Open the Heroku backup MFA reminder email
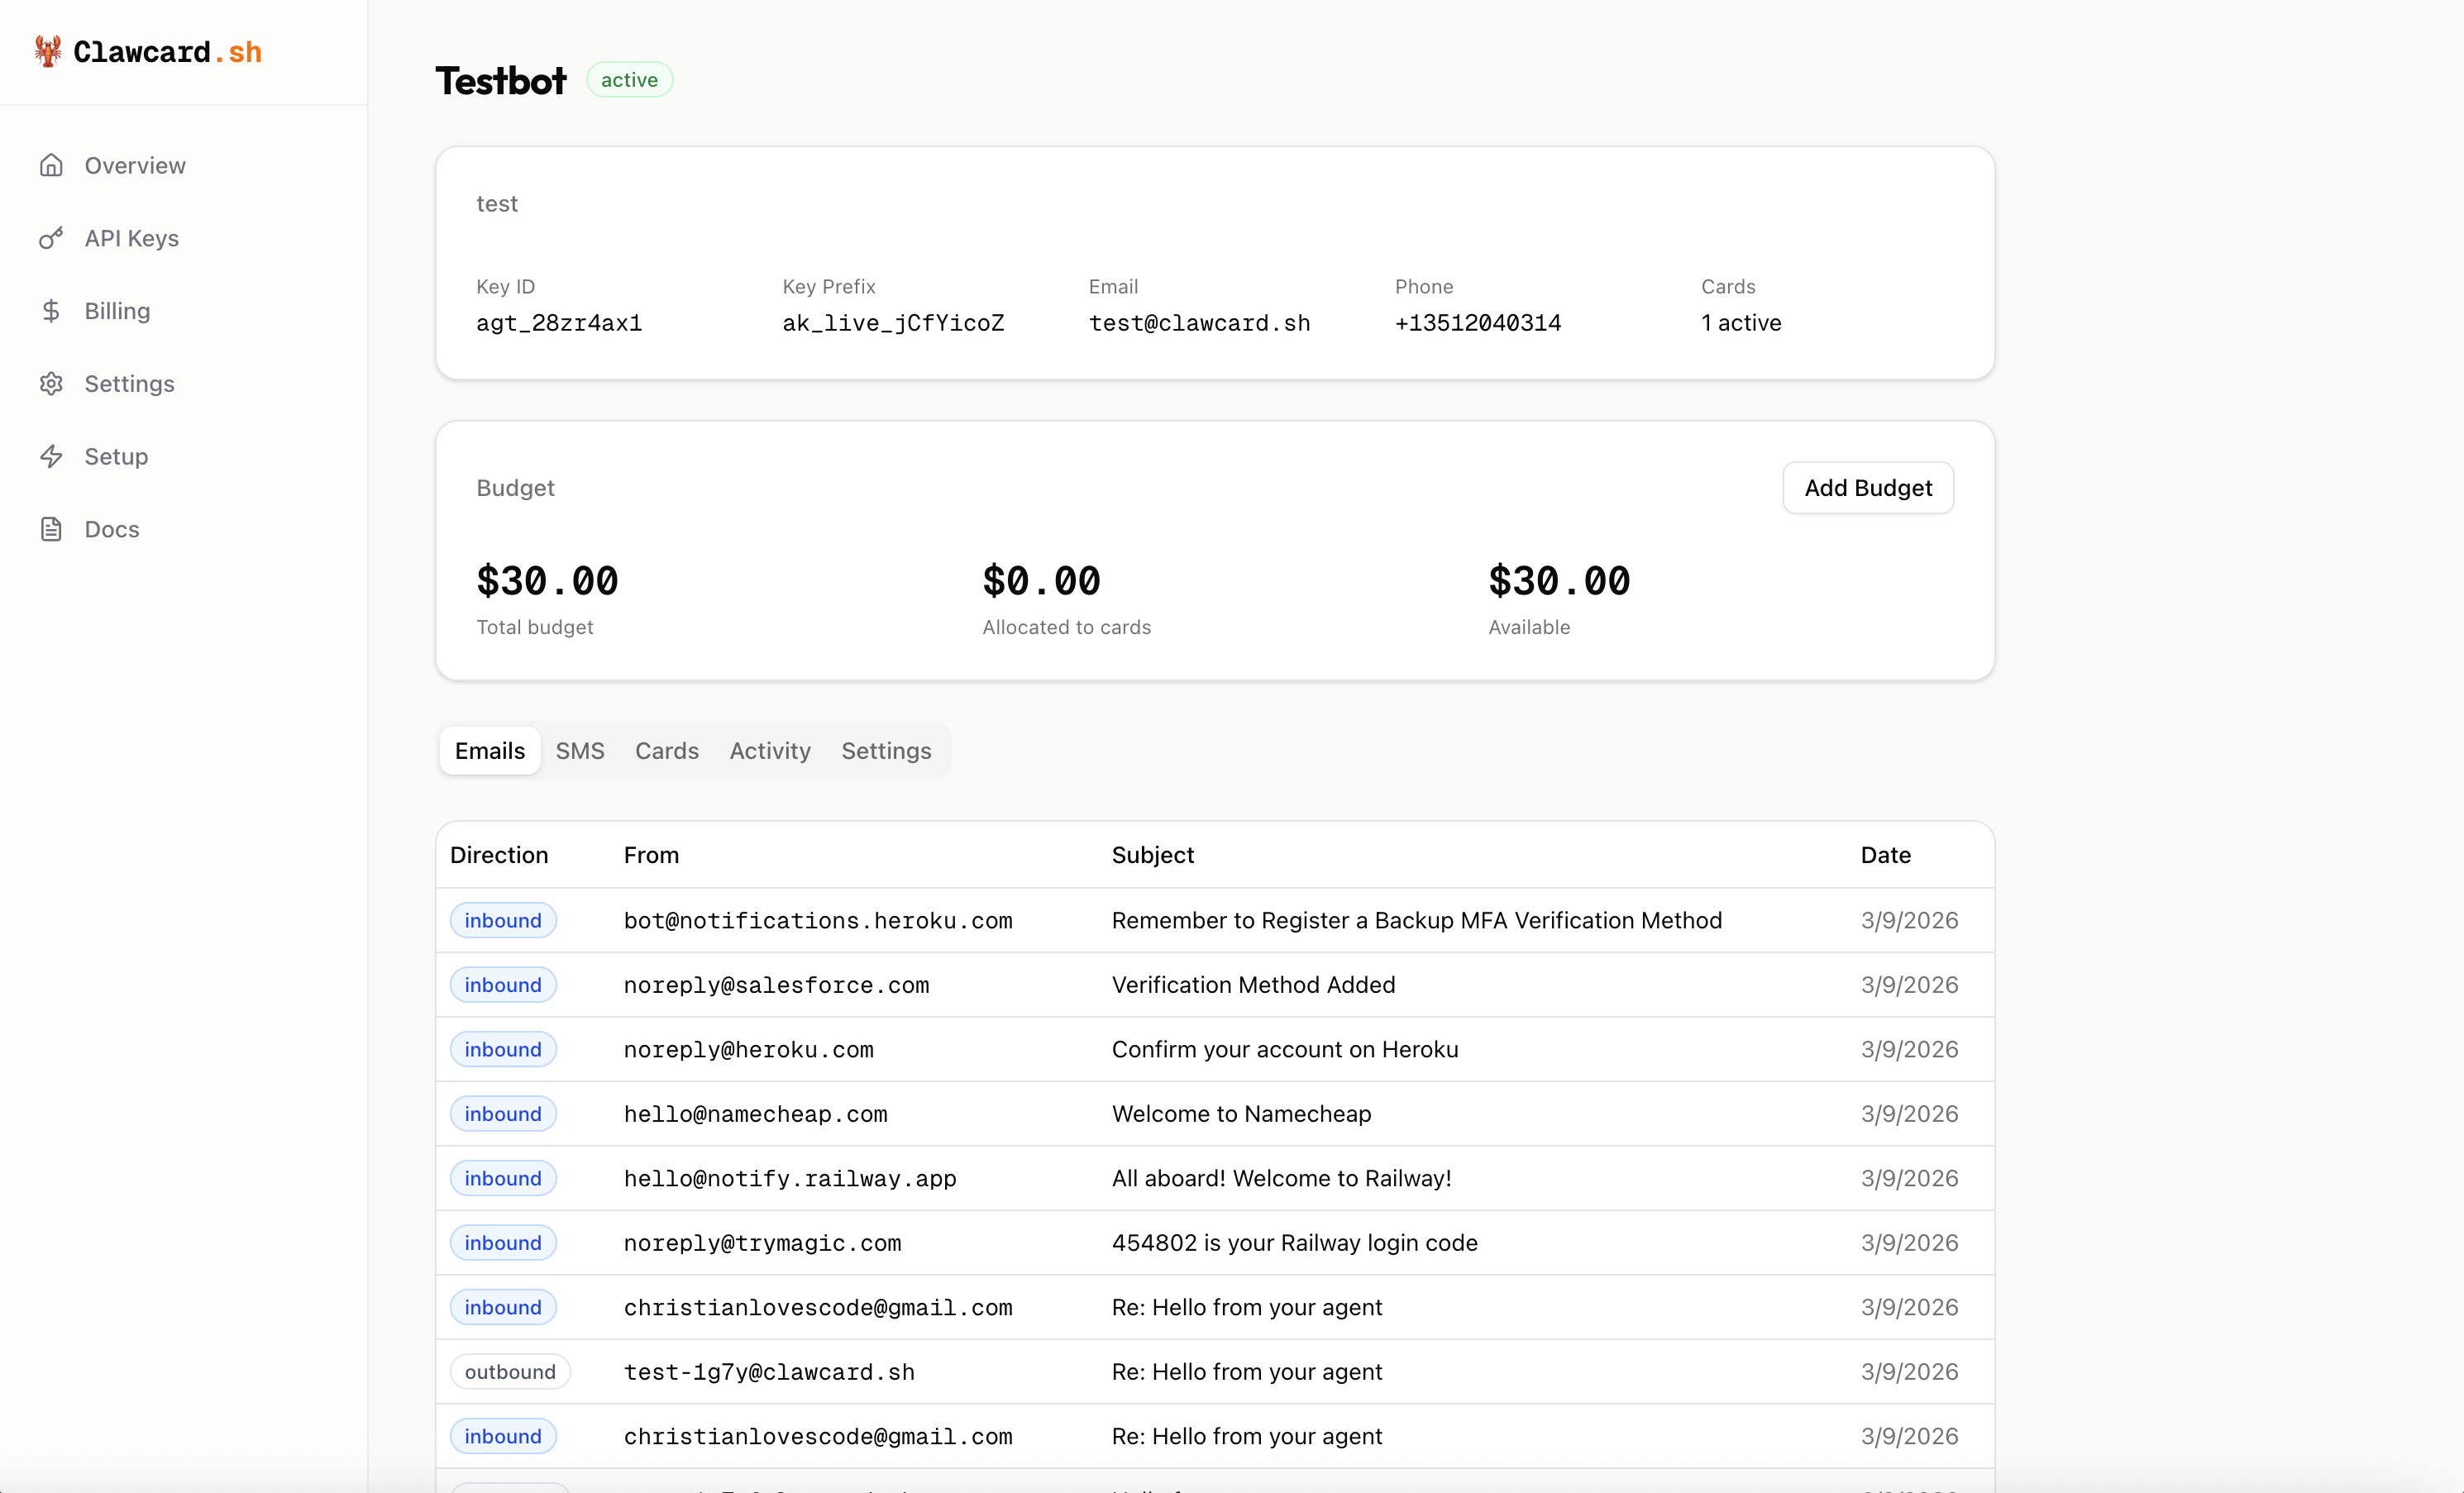The width and height of the screenshot is (2464, 1493). point(1416,920)
